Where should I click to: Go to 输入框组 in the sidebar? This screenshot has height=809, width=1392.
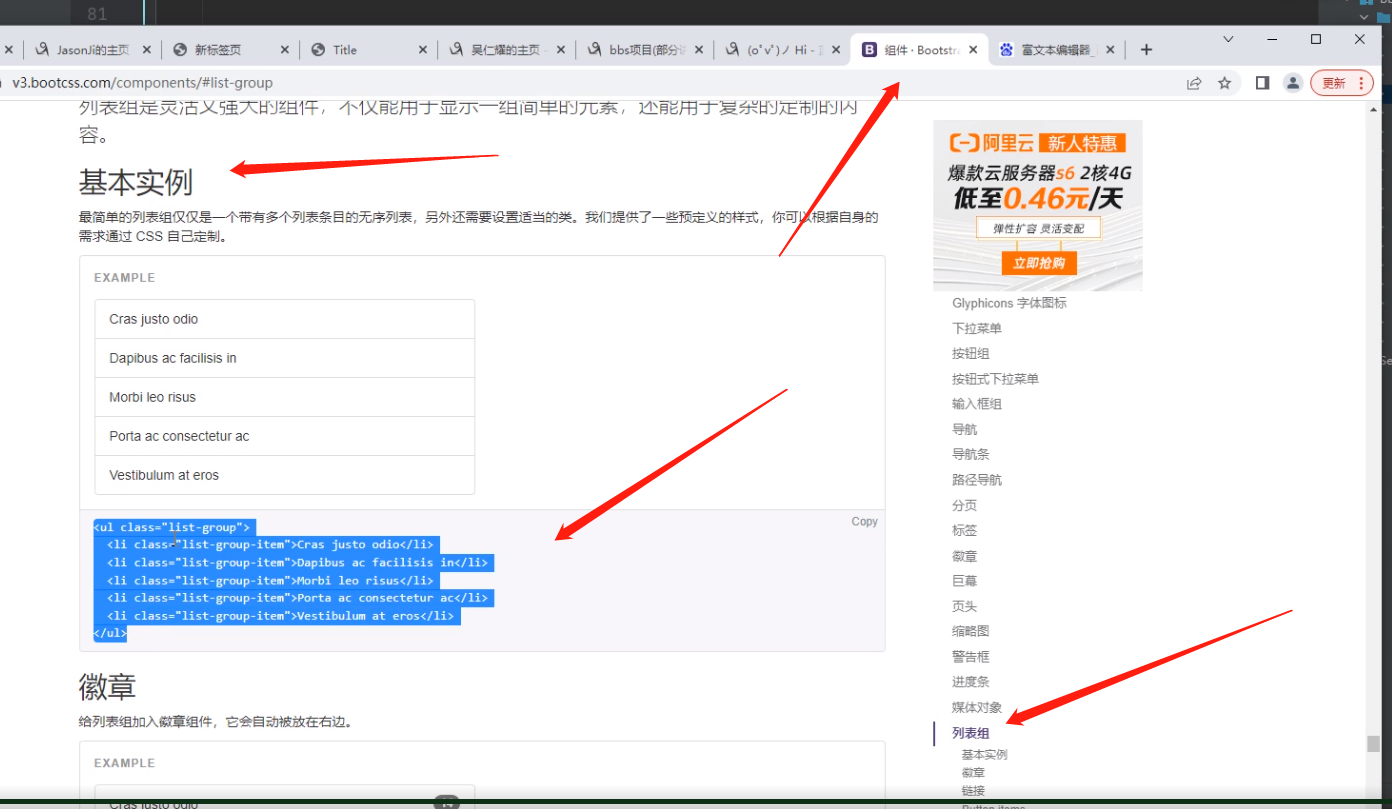pyautogui.click(x=977, y=404)
